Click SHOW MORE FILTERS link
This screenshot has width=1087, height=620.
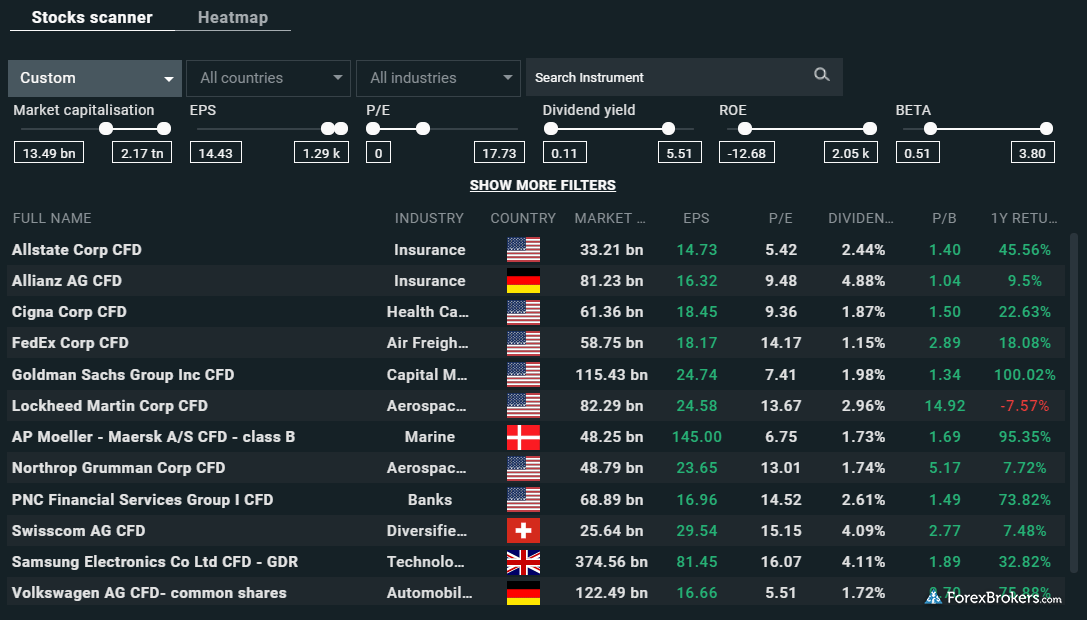click(x=543, y=185)
